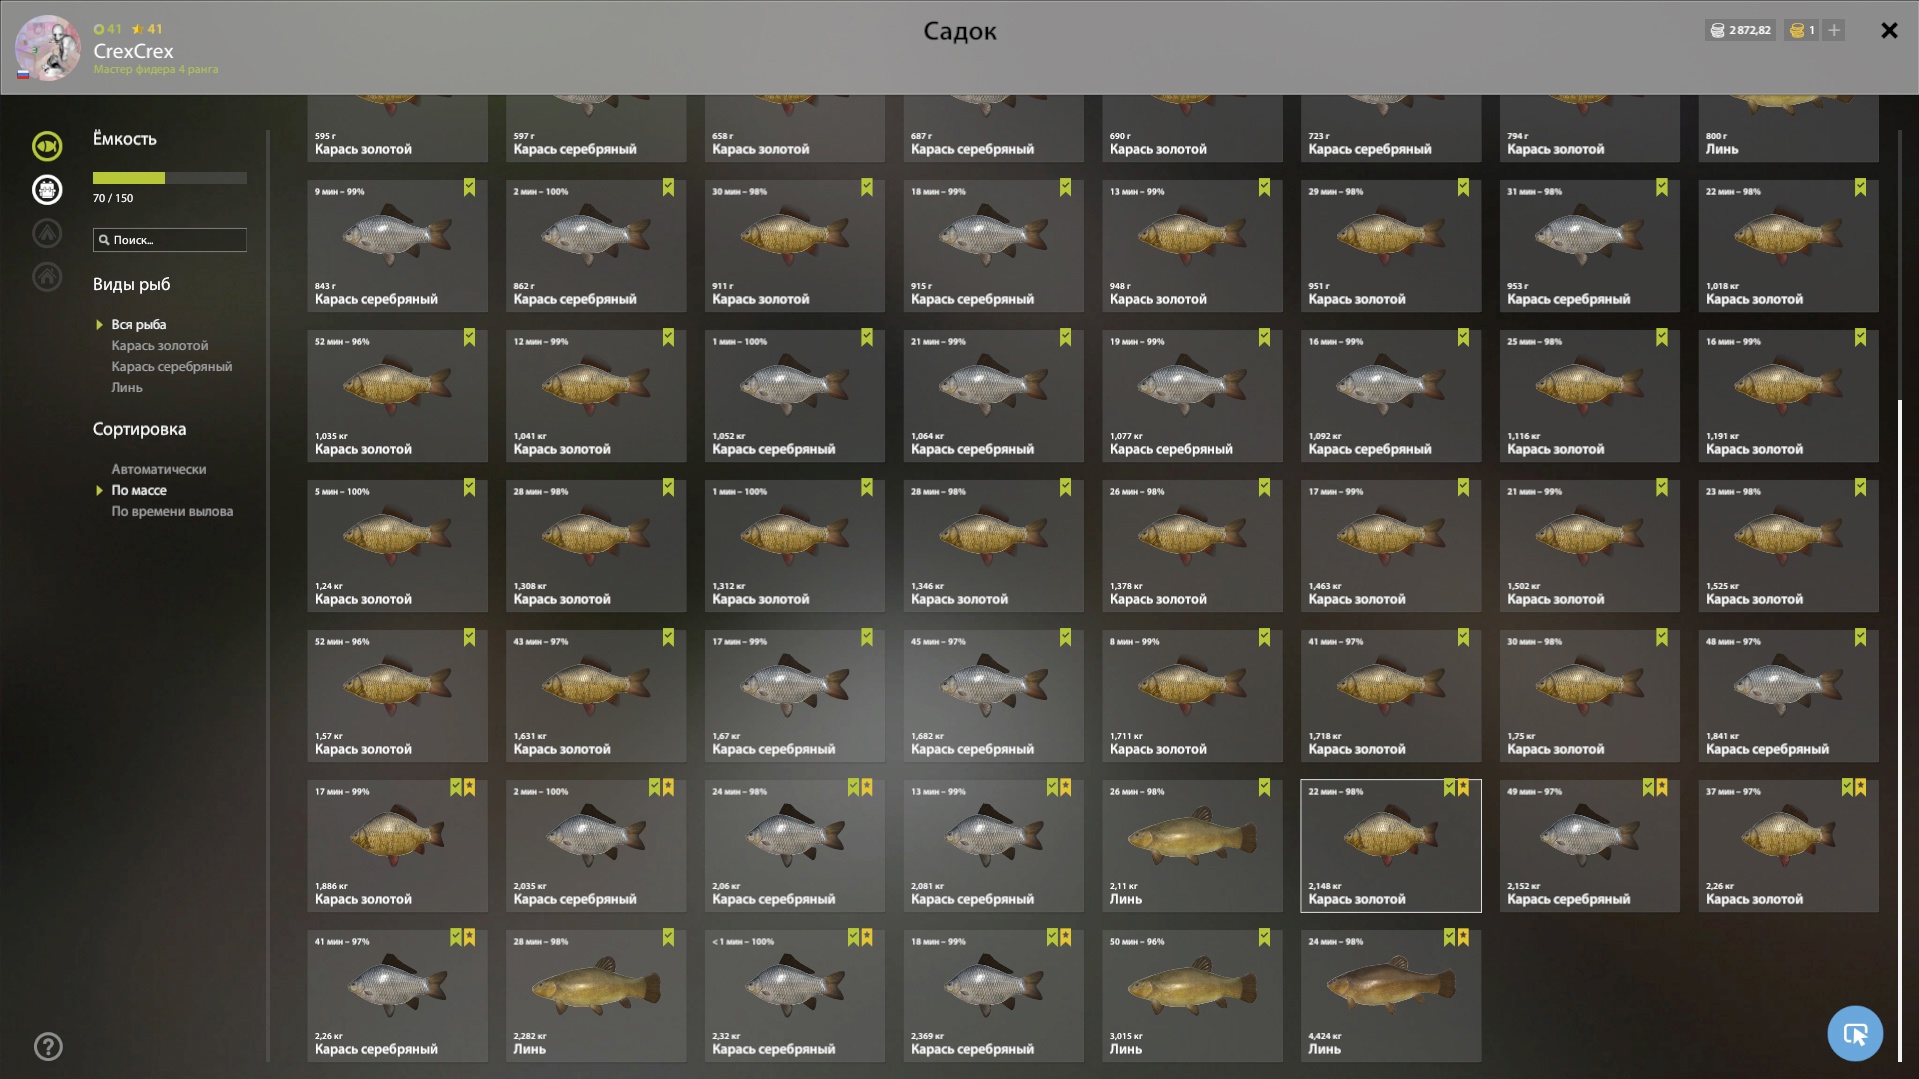Viewport: 1919px width, 1079px height.
Task: Click the plus icon to add gold
Action: click(1834, 30)
